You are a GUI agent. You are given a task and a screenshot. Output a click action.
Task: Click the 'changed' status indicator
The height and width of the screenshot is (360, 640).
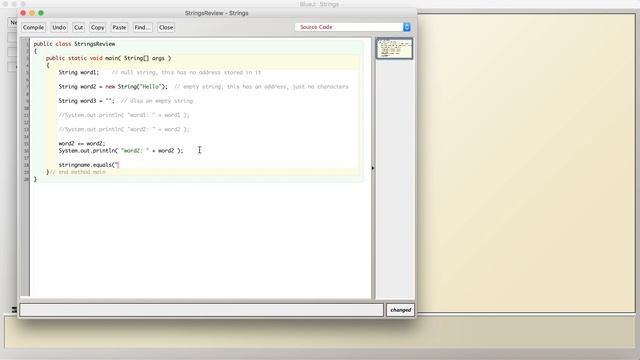coord(400,310)
